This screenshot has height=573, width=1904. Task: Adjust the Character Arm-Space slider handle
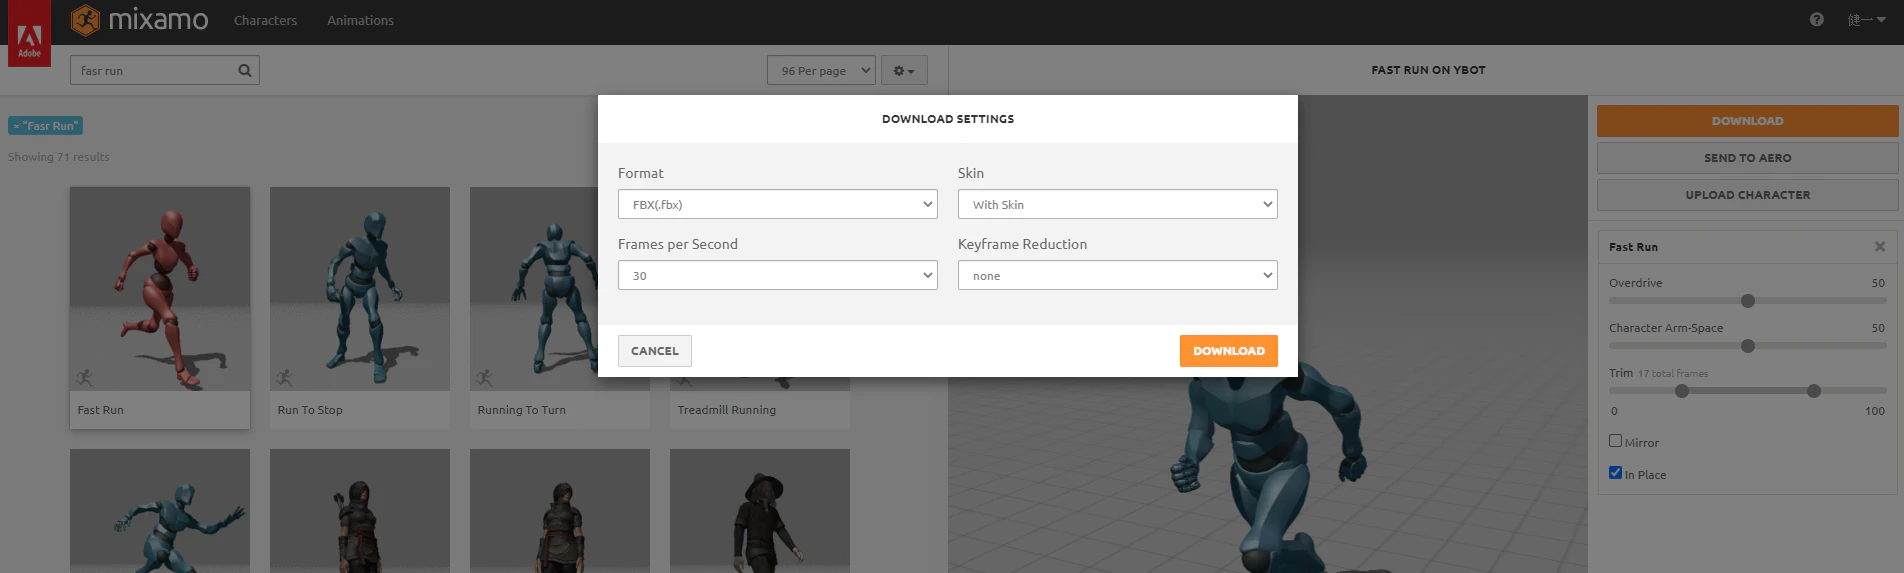point(1748,346)
